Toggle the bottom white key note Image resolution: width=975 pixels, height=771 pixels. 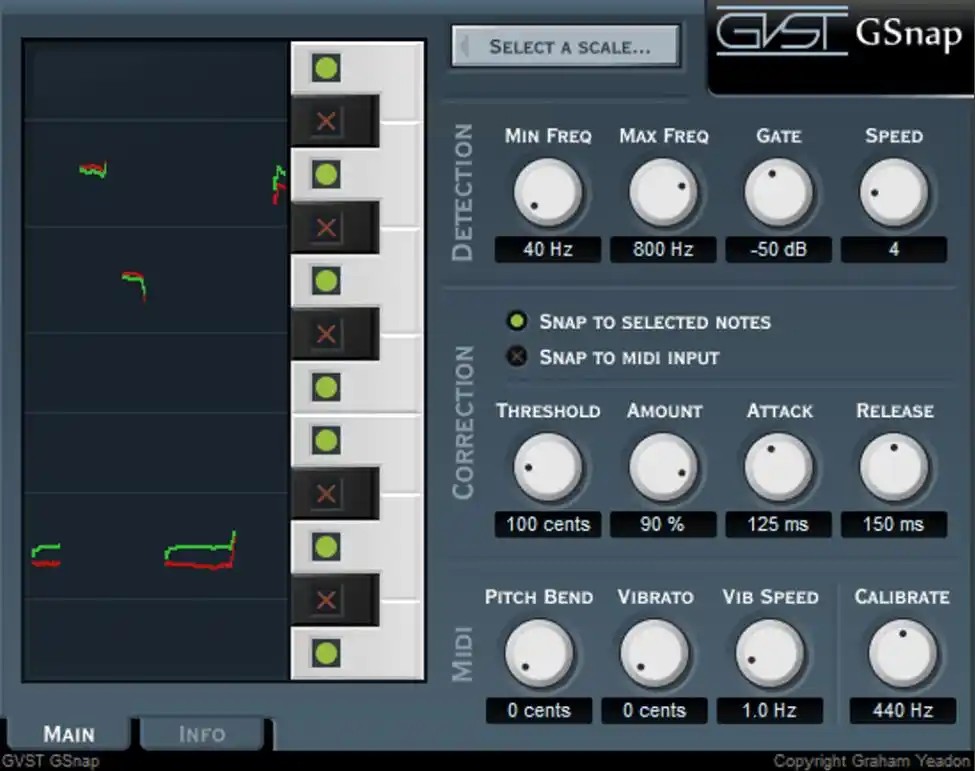[x=326, y=653]
